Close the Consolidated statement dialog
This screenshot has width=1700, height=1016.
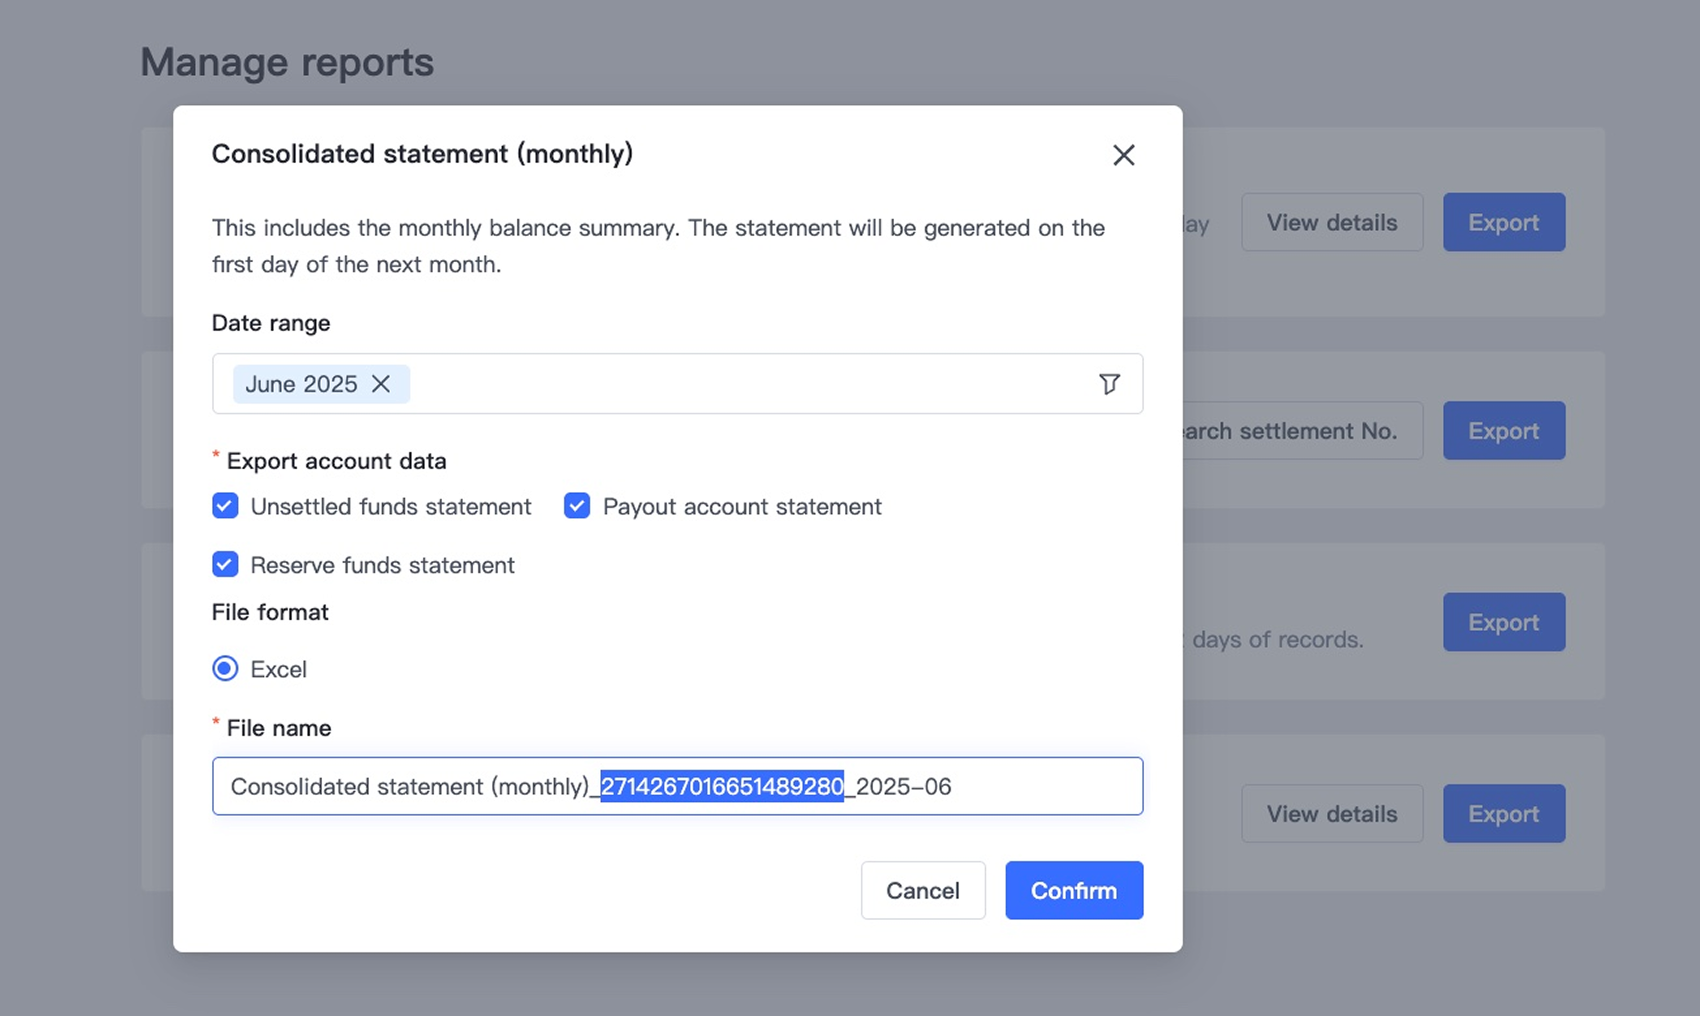[1123, 155]
